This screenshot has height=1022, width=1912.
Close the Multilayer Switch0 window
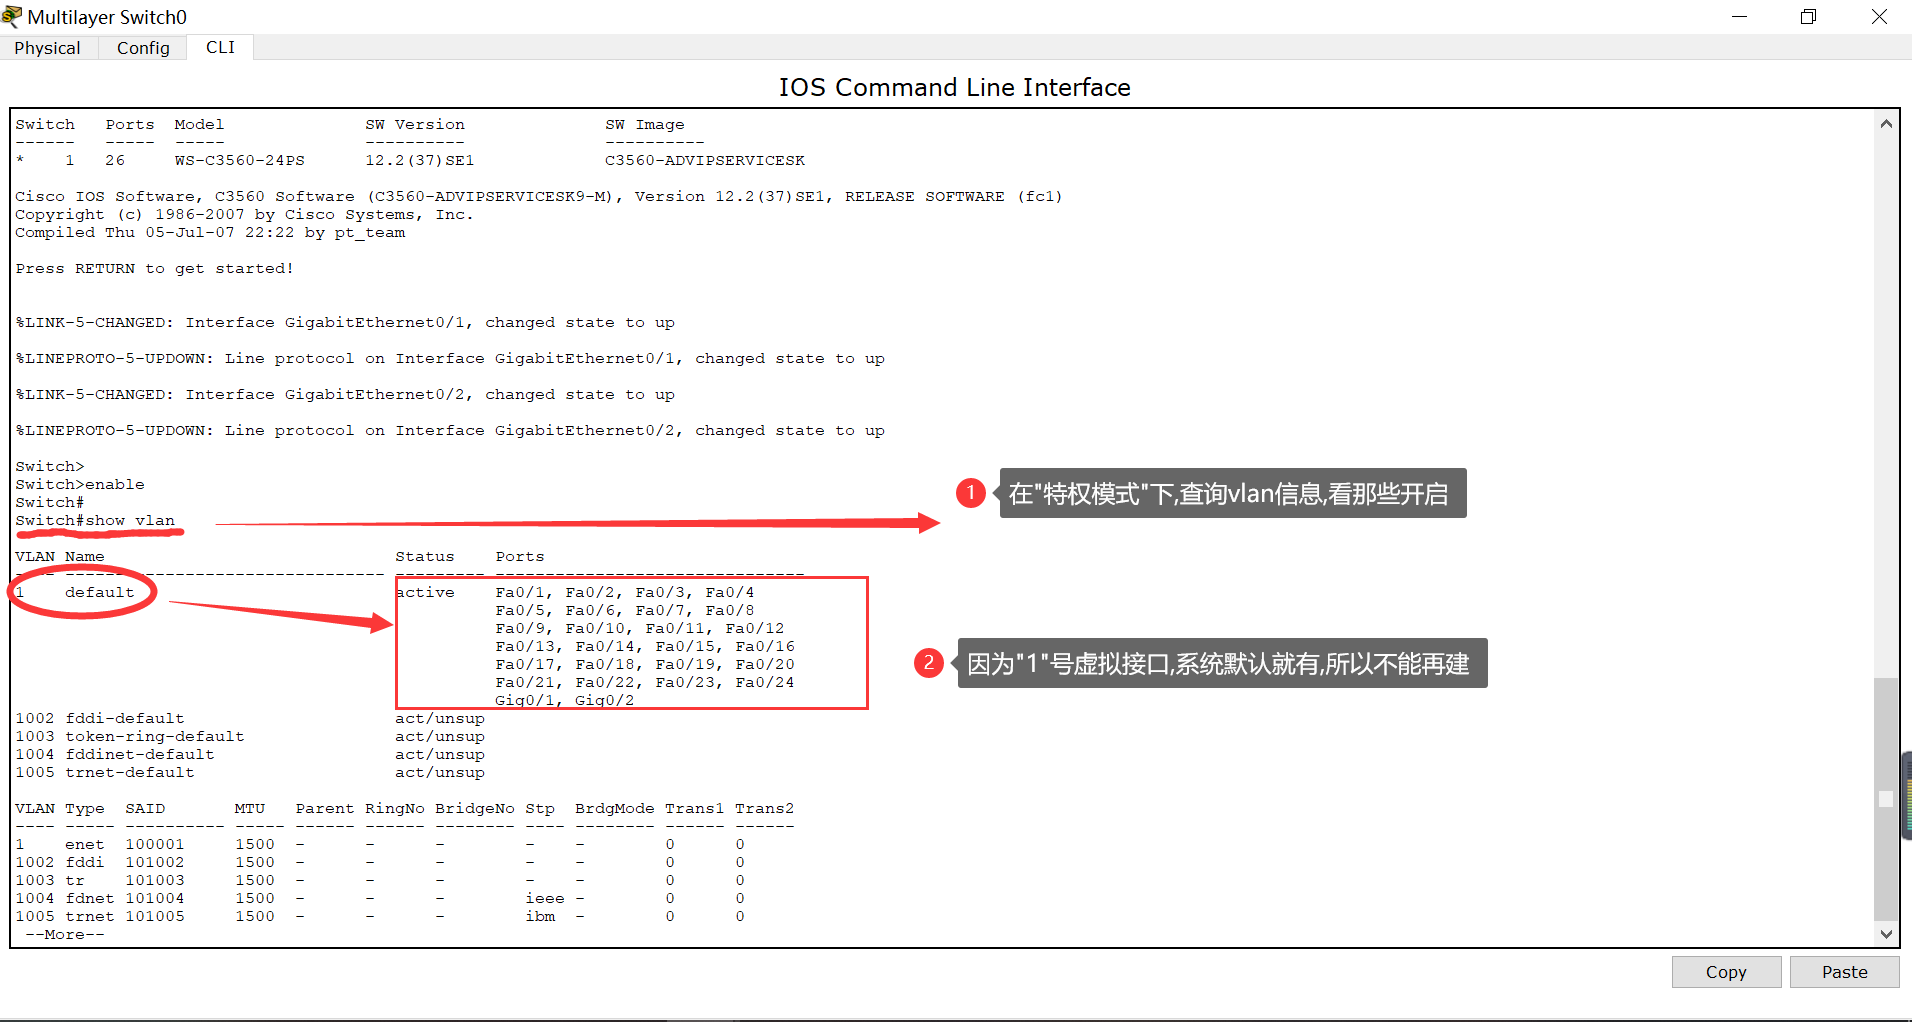[x=1879, y=17]
